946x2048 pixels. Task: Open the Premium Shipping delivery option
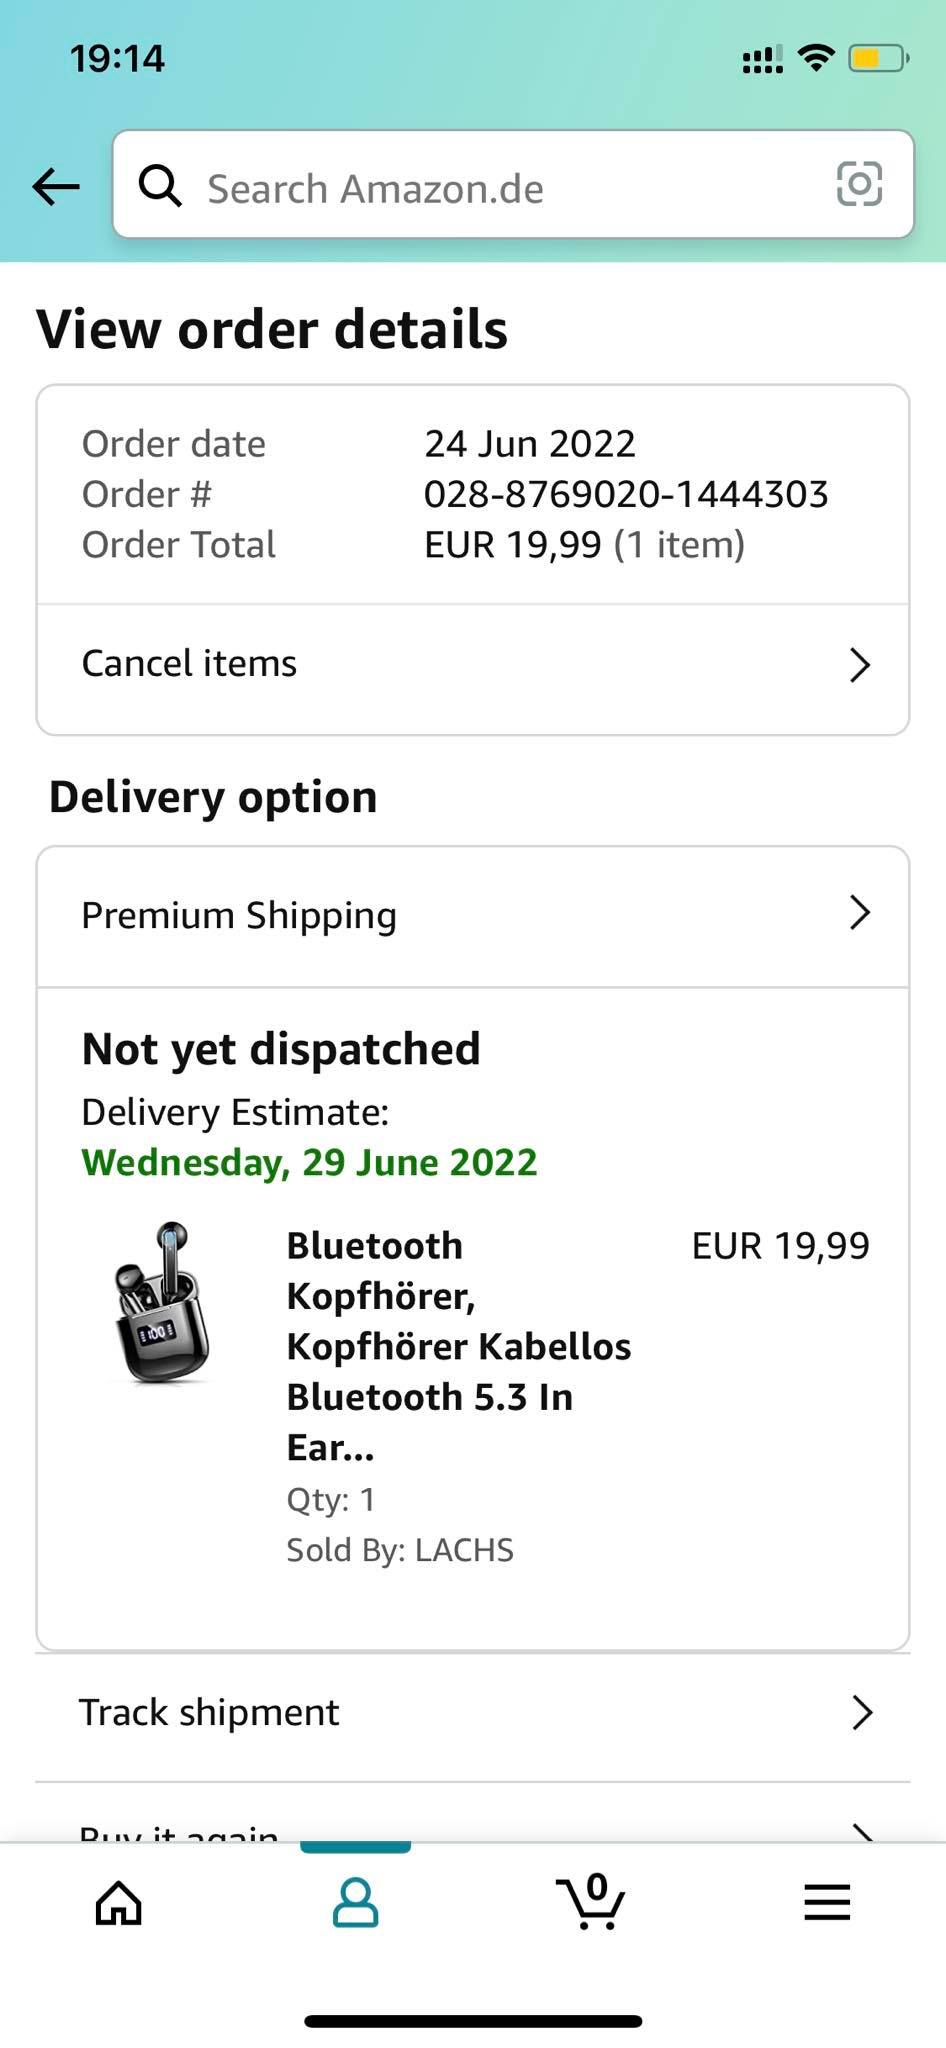click(473, 917)
